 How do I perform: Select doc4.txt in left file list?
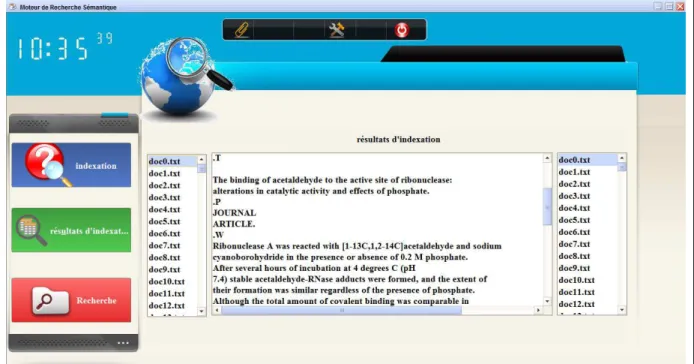173,209
